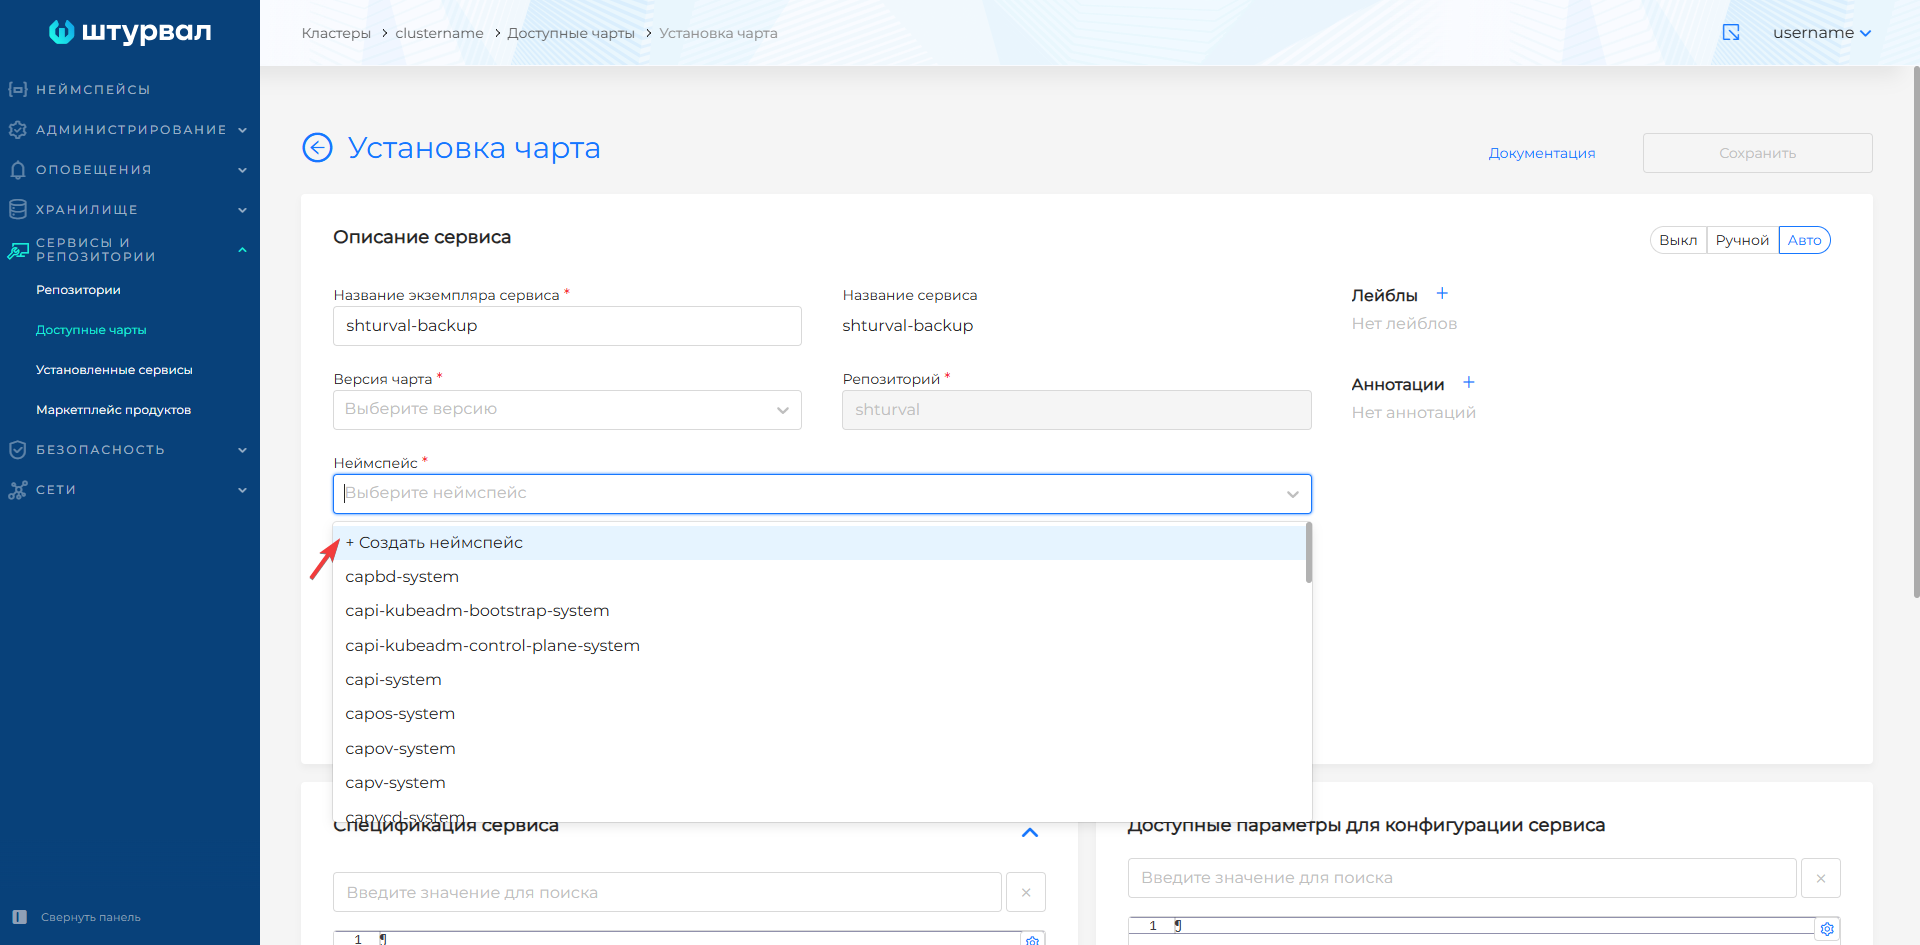Click the open-in-new-window icon near username
Image resolution: width=1920 pixels, height=945 pixels.
(1731, 32)
